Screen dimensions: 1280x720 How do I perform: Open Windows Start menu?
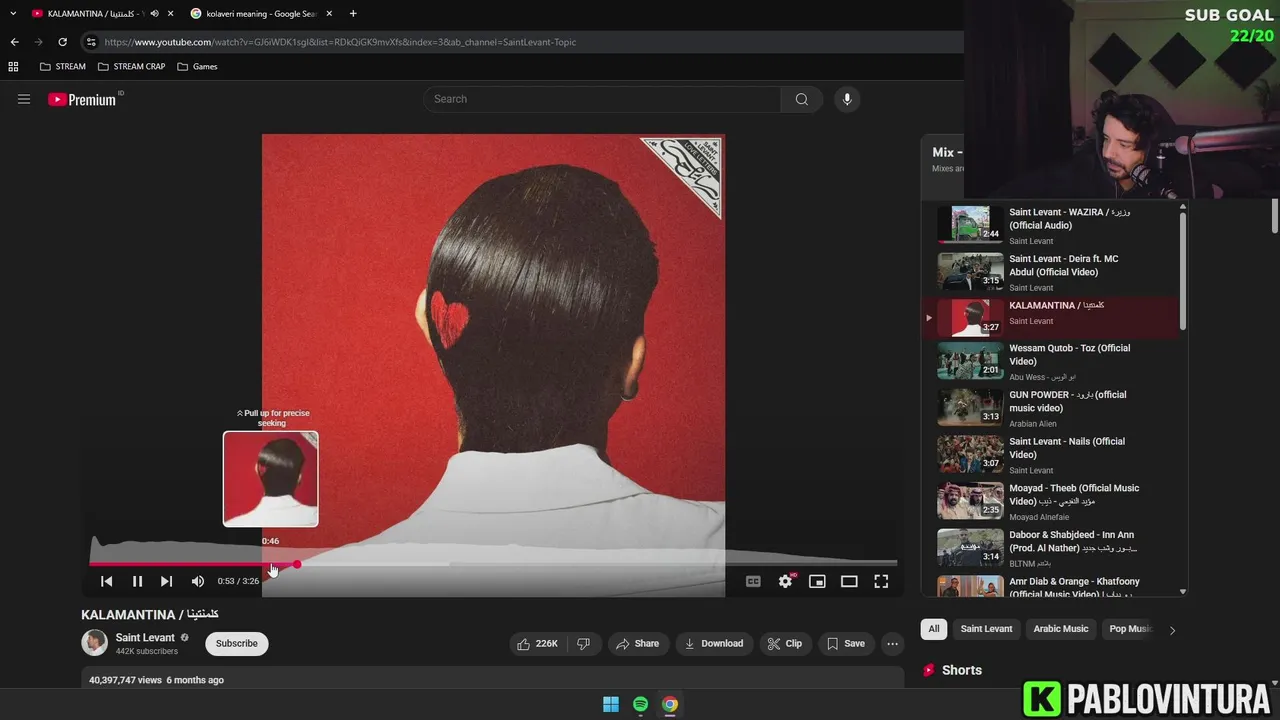[611, 704]
